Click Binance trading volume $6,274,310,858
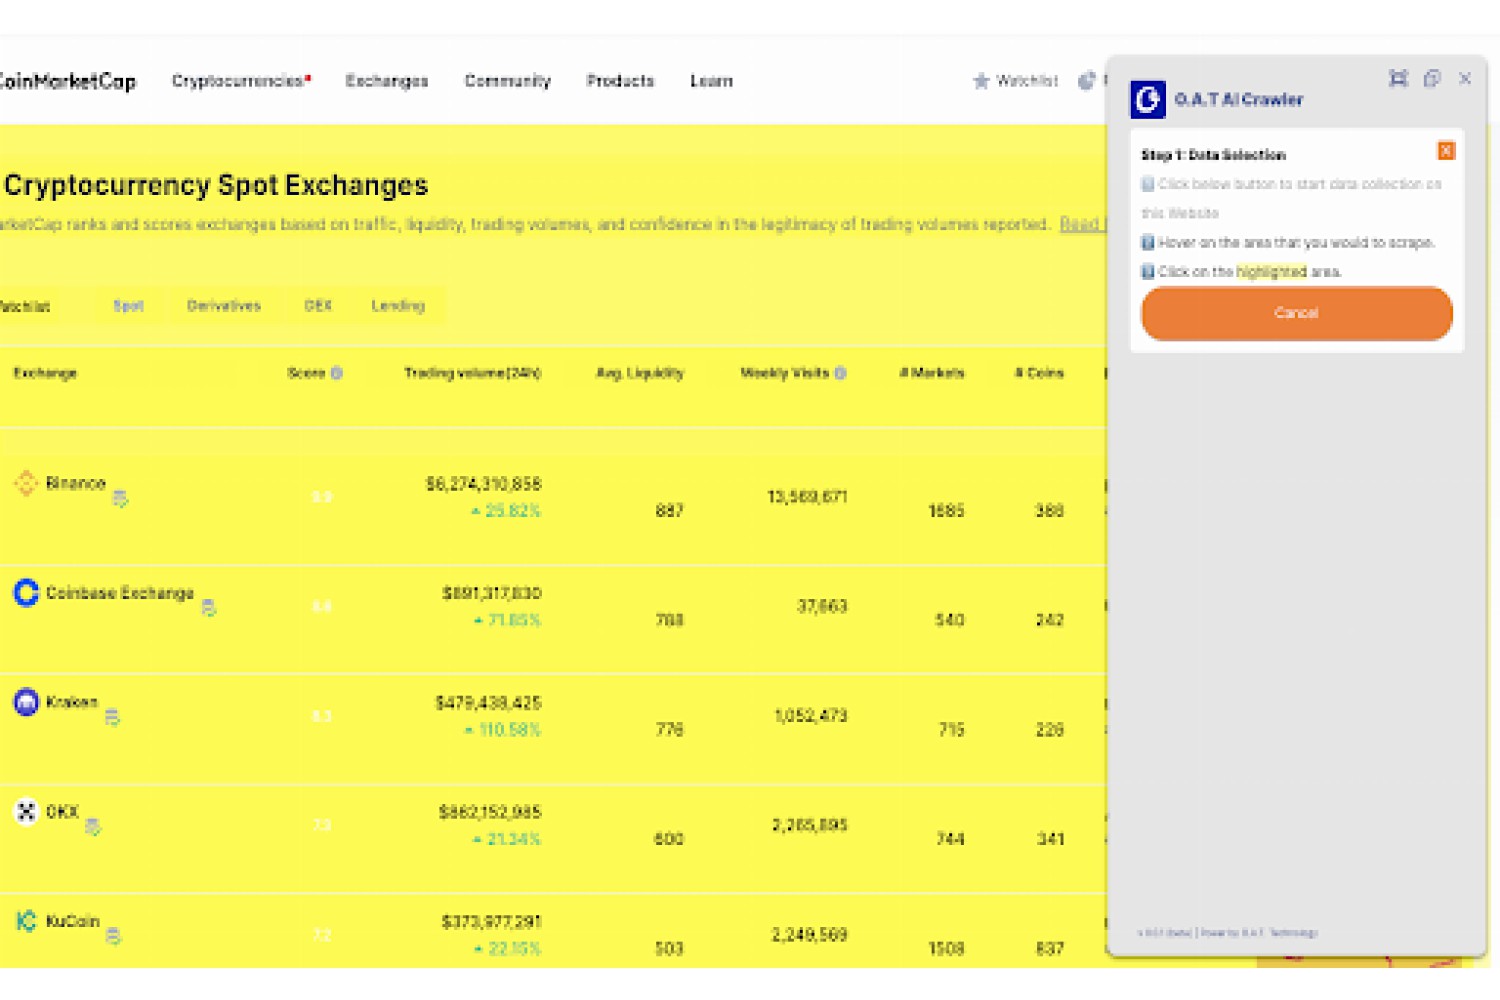 484,484
